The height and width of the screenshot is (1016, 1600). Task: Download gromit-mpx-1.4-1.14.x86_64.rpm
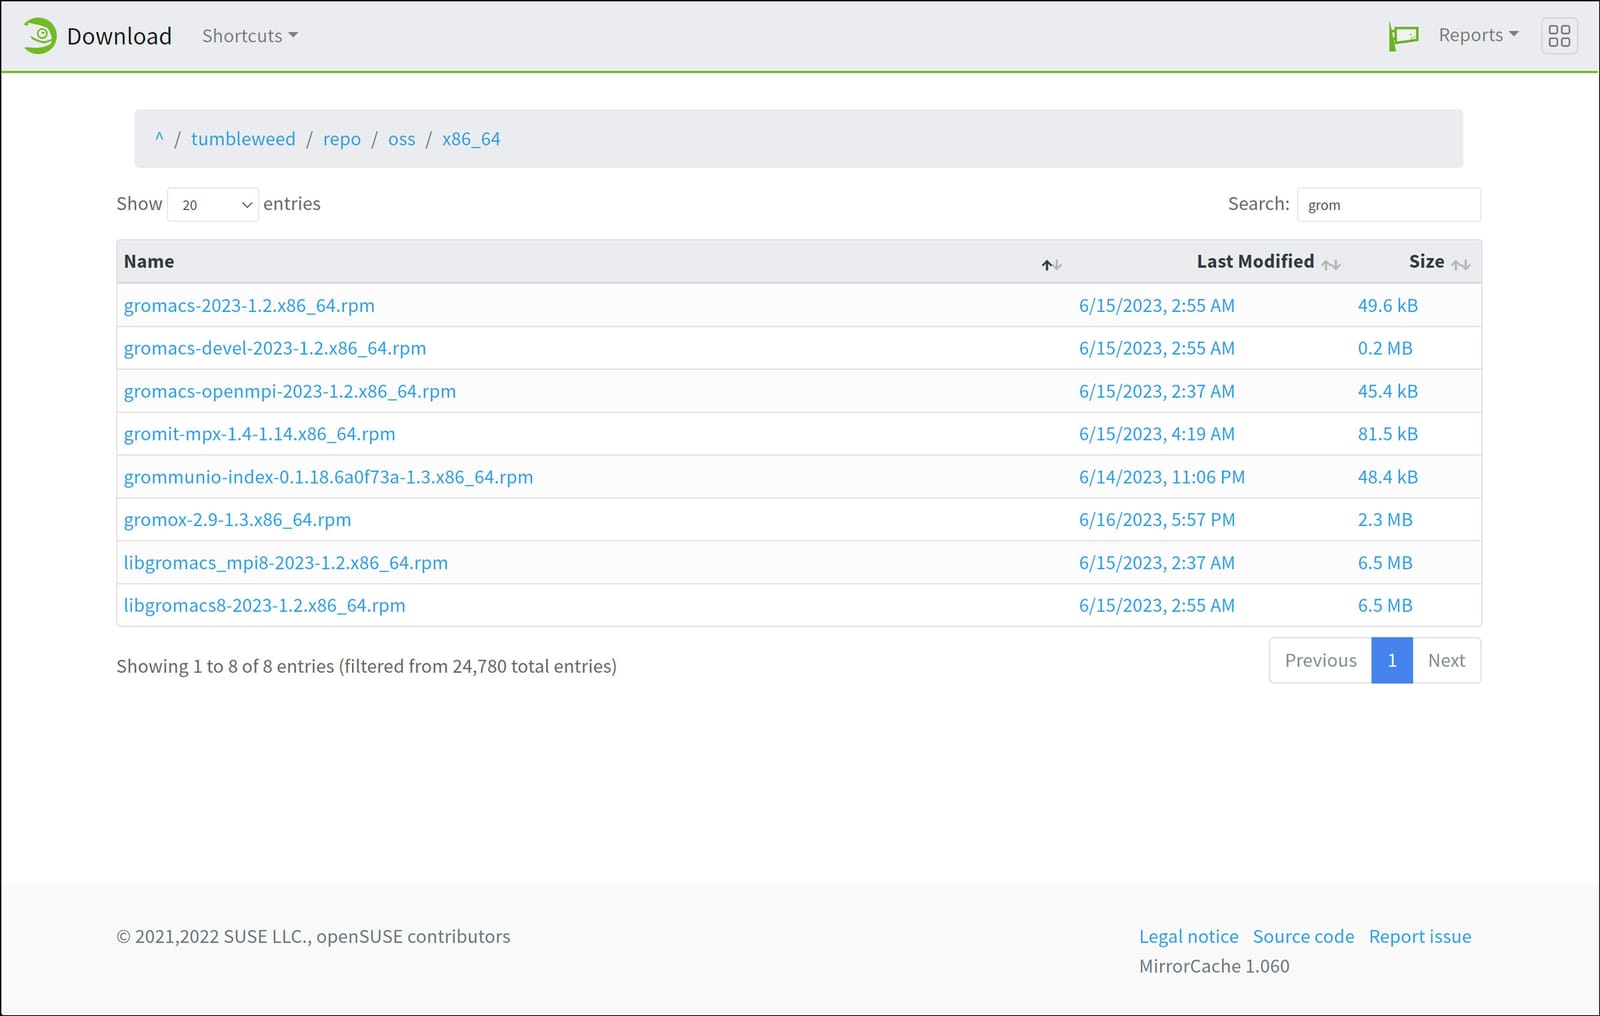pos(260,434)
